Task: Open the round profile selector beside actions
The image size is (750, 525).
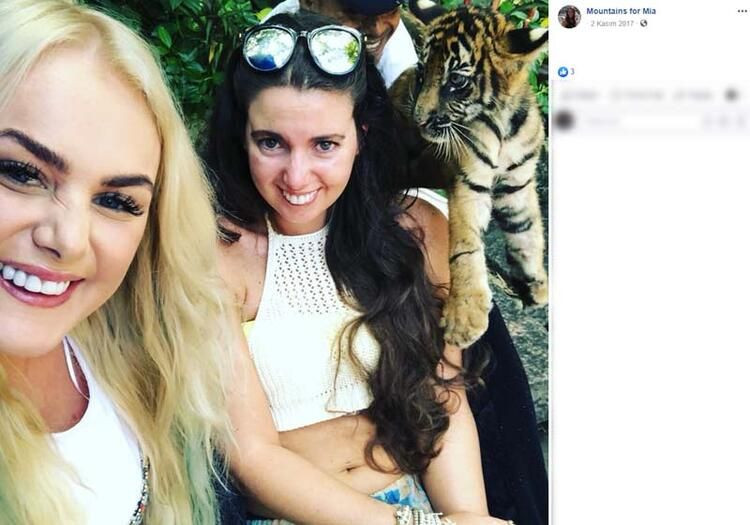Action: click(731, 95)
